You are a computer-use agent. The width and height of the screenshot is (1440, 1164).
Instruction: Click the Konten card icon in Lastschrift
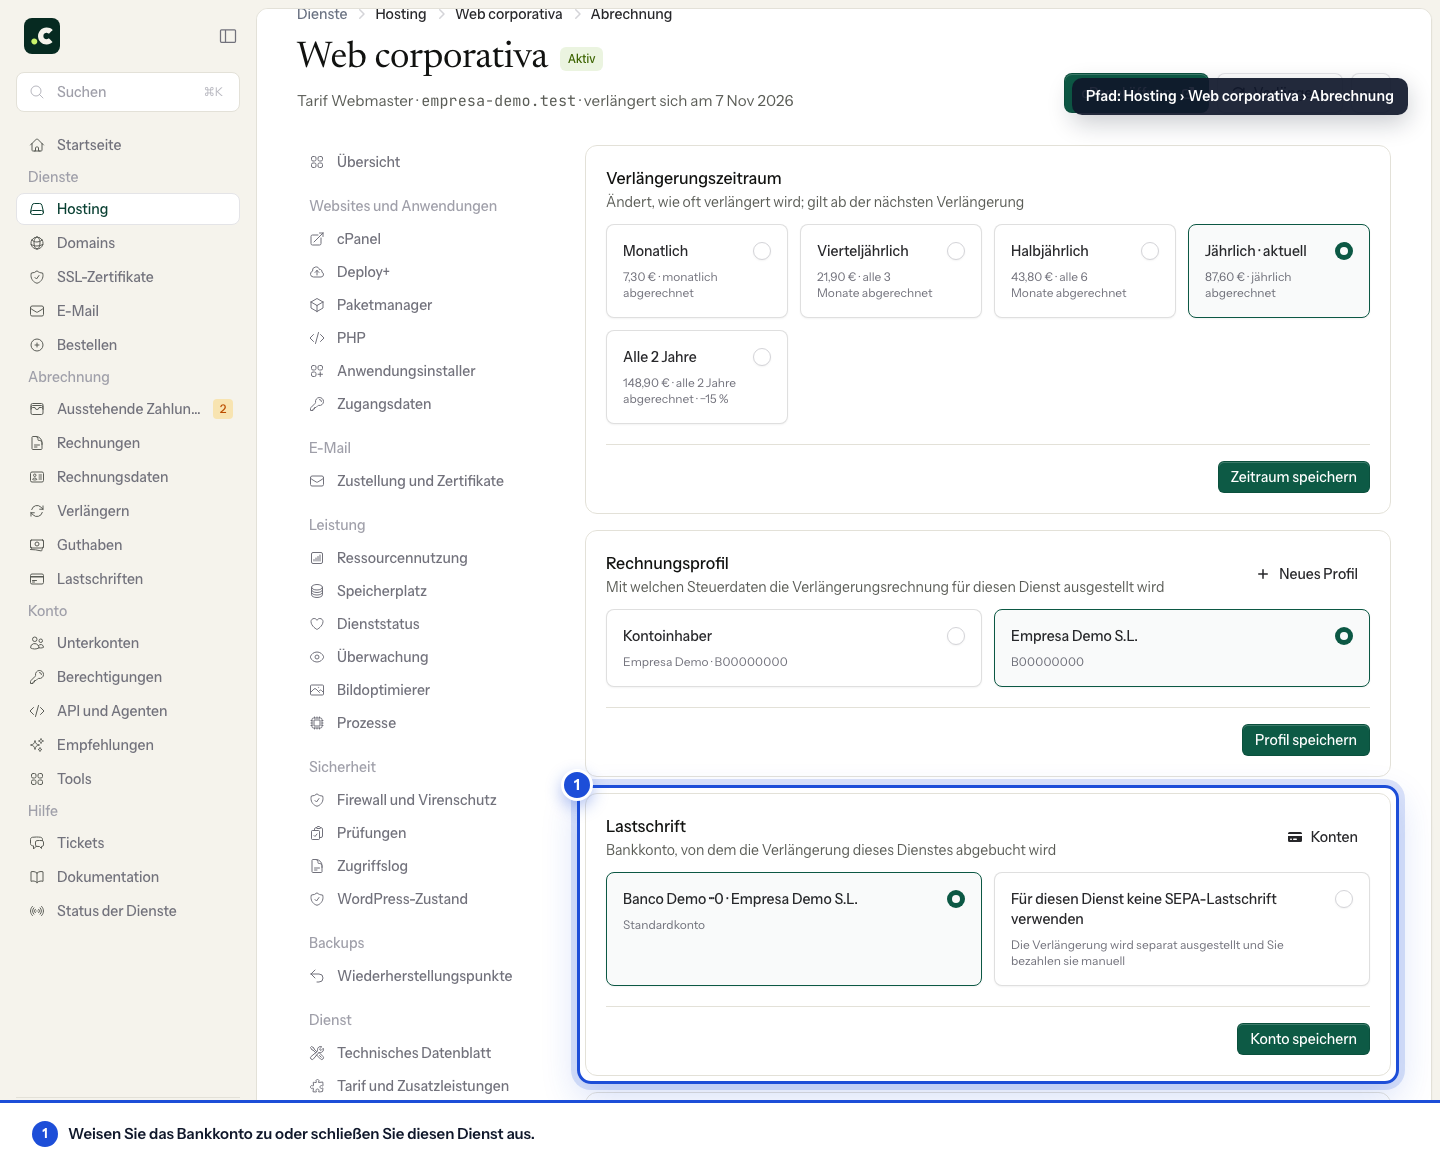tap(1295, 837)
